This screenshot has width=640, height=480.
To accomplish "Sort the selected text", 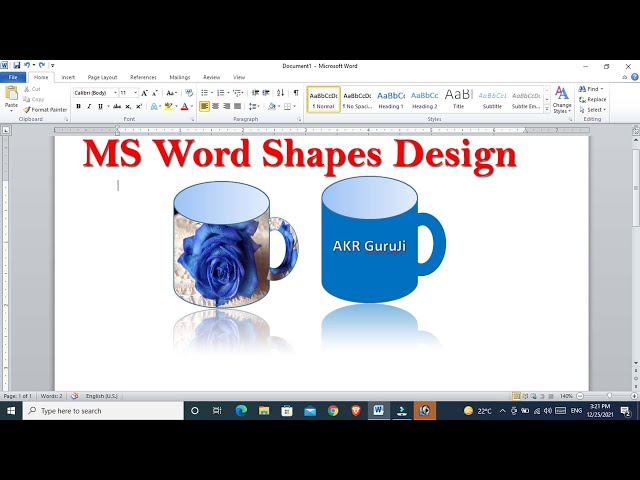I will click(x=280, y=93).
